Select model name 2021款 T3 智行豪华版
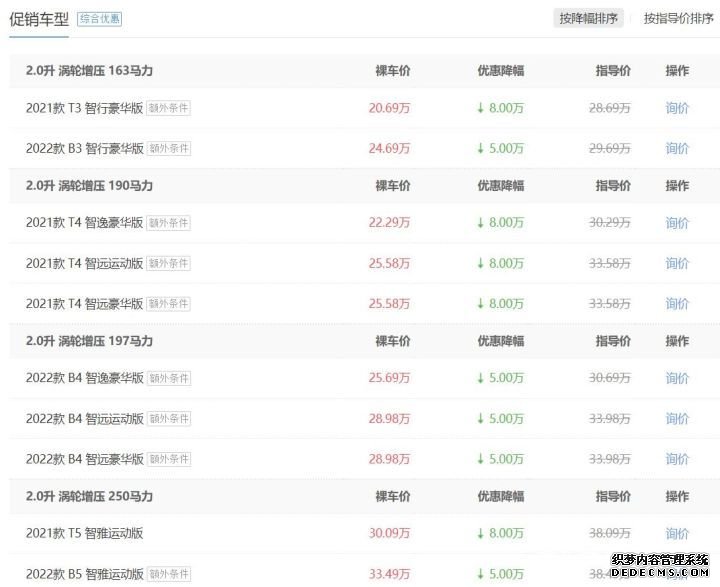Image resolution: width=720 pixels, height=587 pixels. point(84,108)
